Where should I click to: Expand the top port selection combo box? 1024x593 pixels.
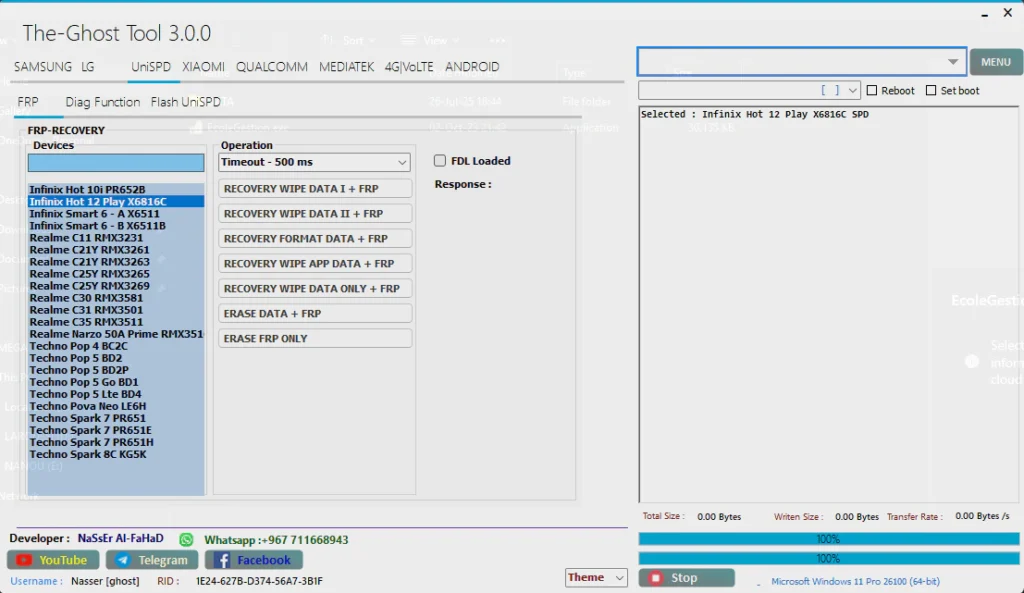click(952, 62)
